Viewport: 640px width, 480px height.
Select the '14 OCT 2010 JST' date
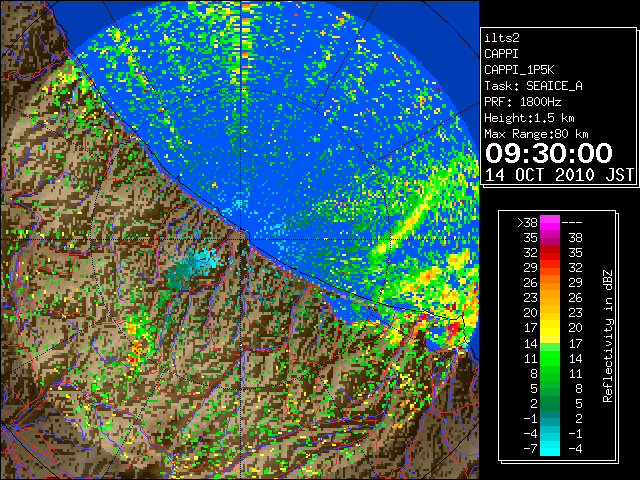[559, 175]
